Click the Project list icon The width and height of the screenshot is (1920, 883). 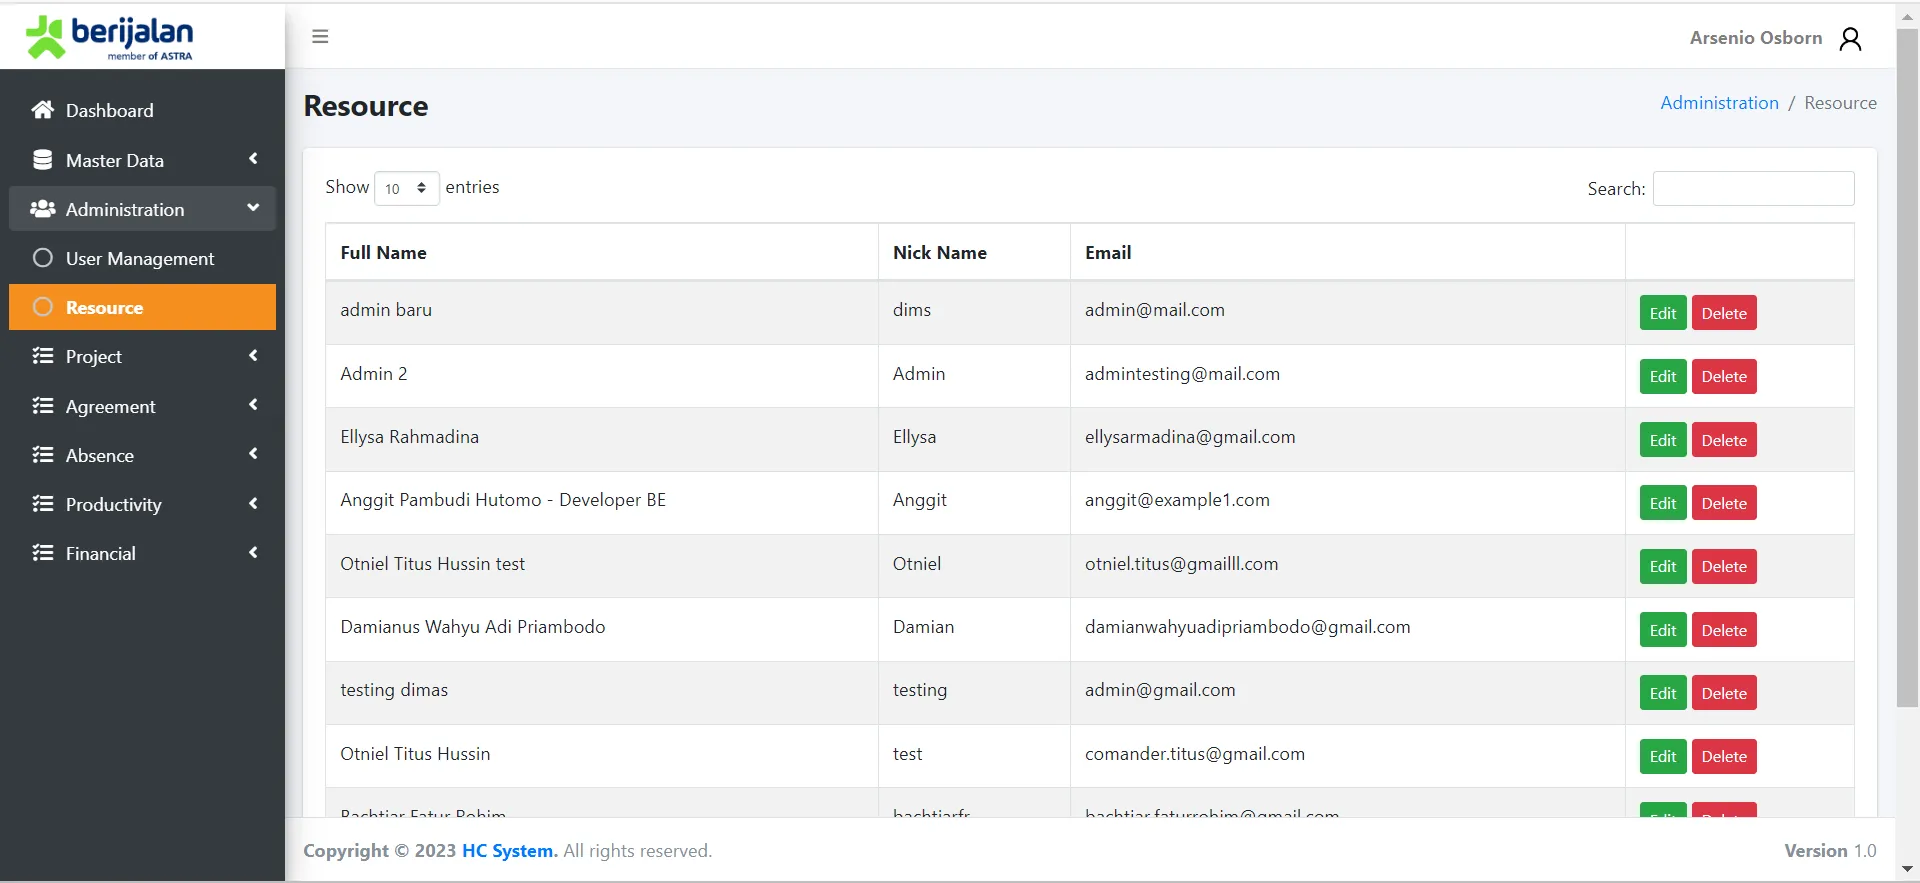(x=42, y=356)
